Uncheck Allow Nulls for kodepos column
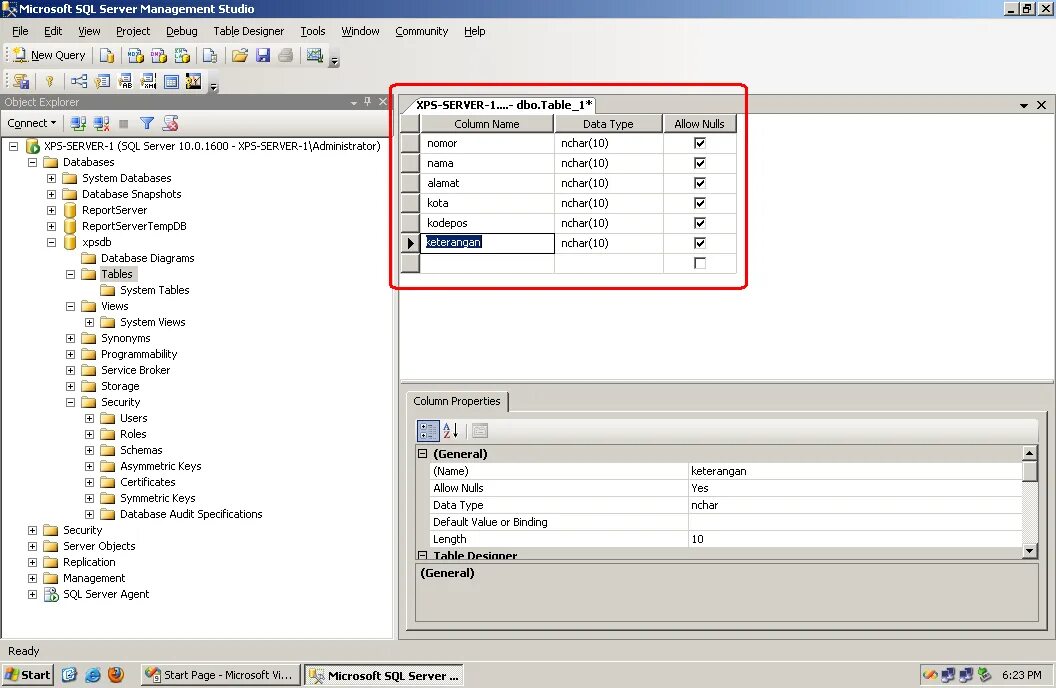The height and width of the screenshot is (688, 1056). coord(700,223)
